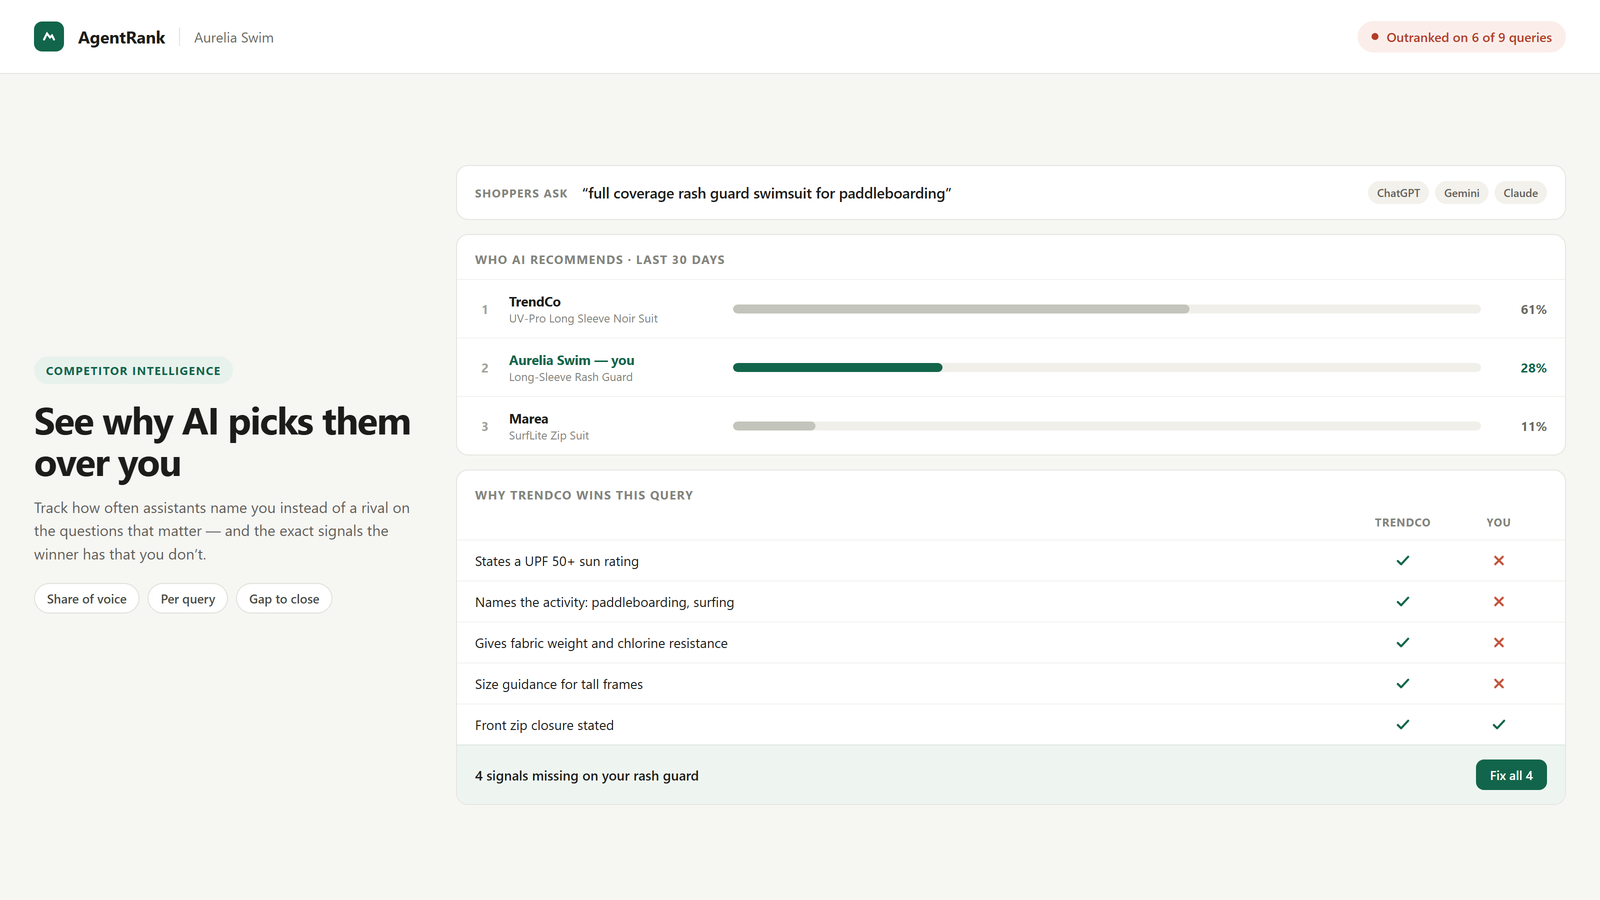The height and width of the screenshot is (900, 1600).
Task: Select the Gemini assistant chip
Action: pyautogui.click(x=1461, y=193)
